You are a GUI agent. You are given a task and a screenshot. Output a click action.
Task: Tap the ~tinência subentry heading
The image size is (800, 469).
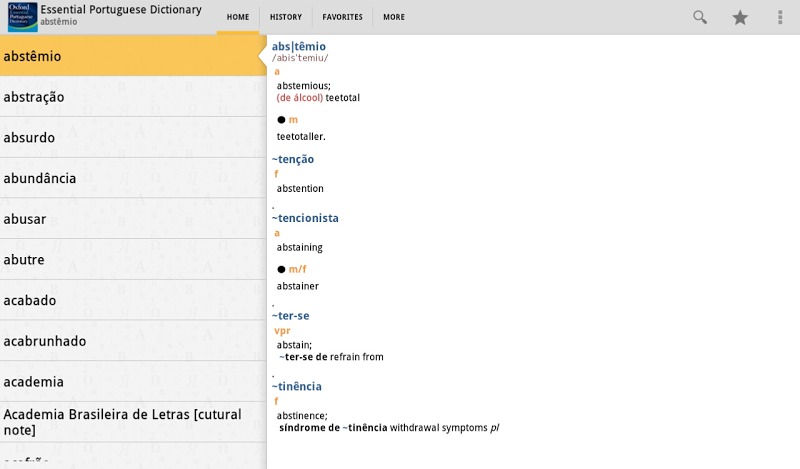(x=297, y=386)
